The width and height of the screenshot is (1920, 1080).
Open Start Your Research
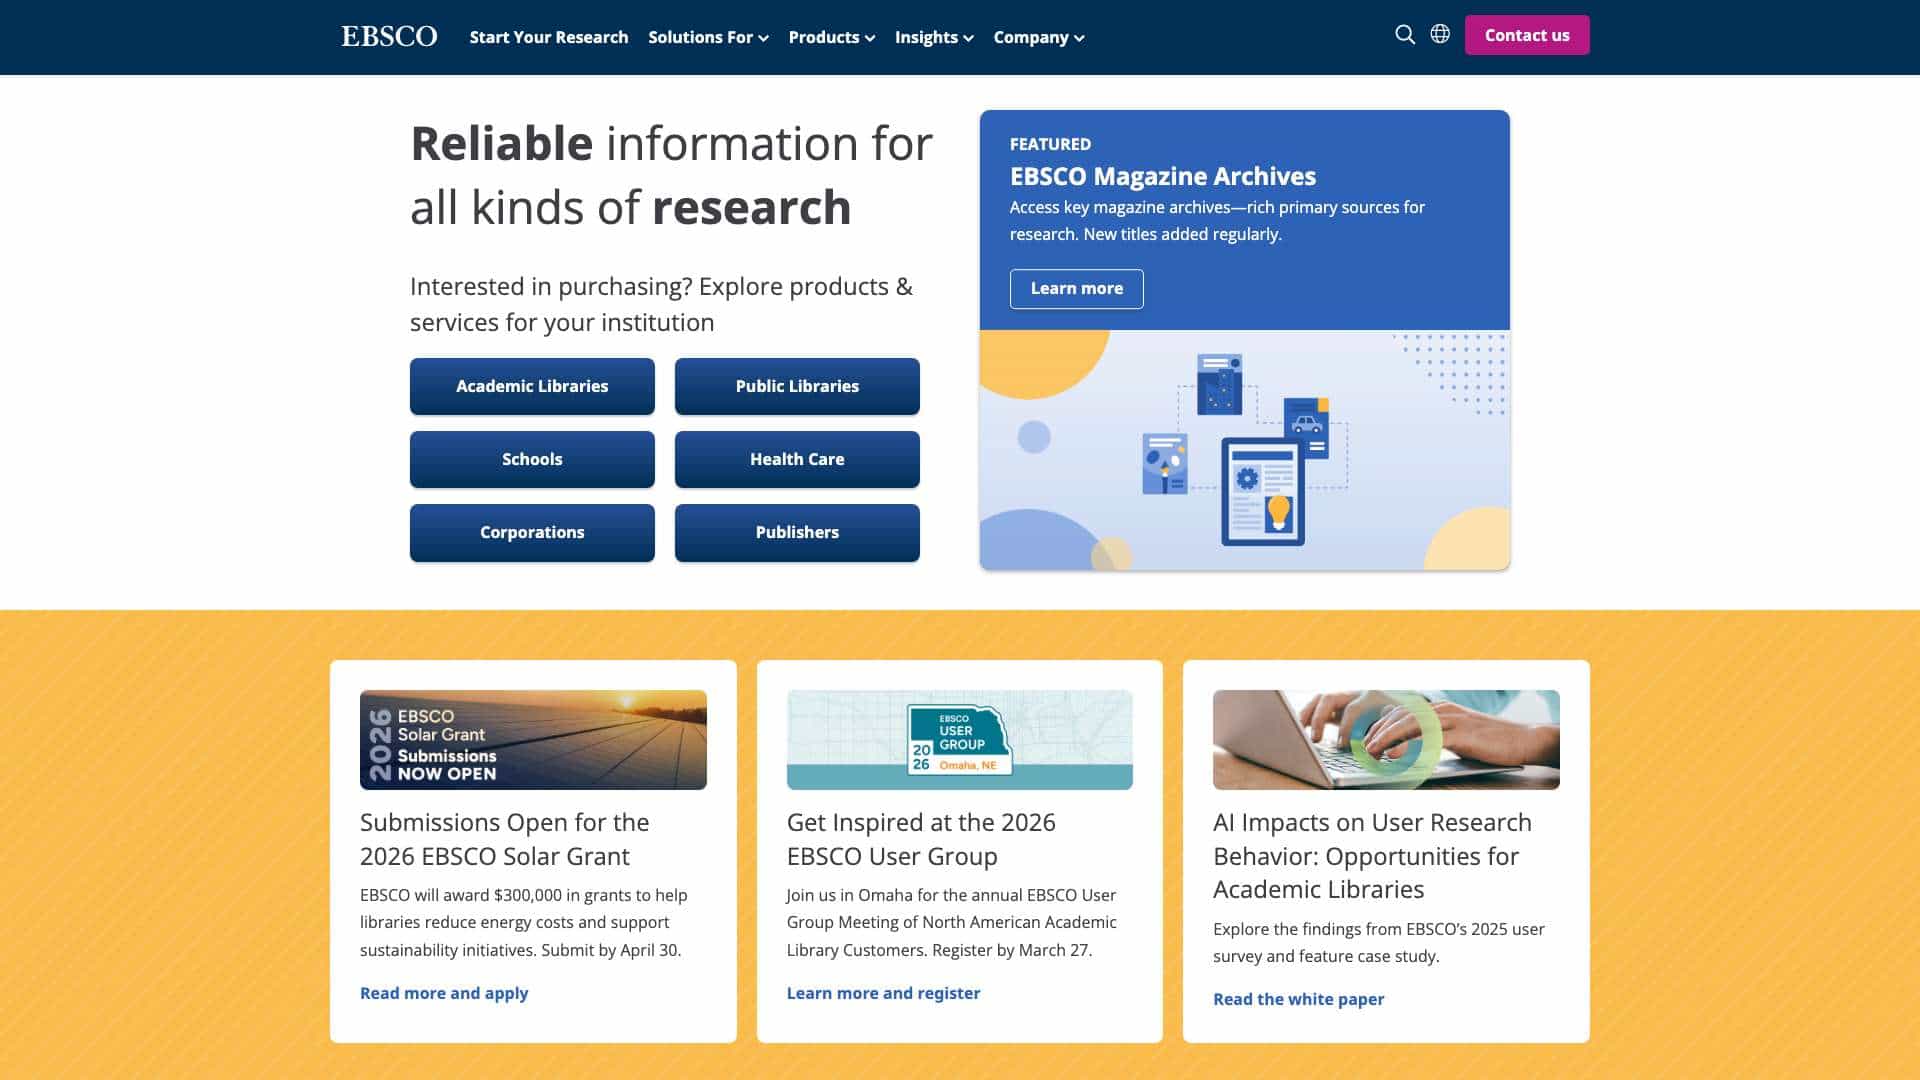pos(549,37)
